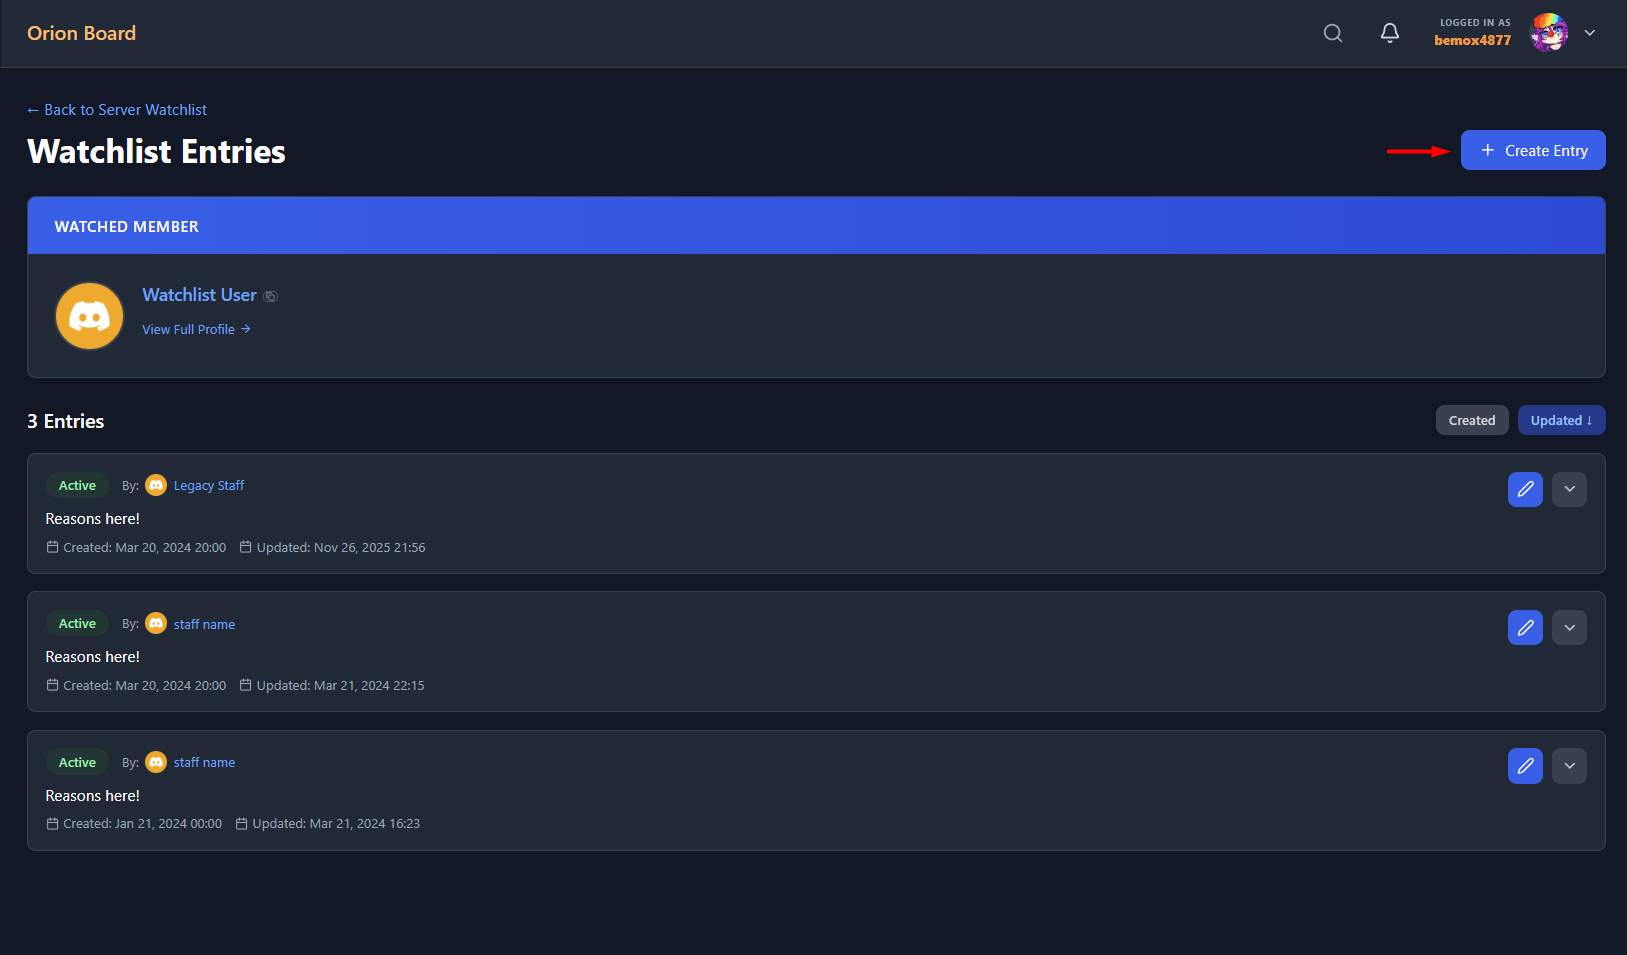Toggle the Updated sort direction
This screenshot has height=955, width=1627.
click(1561, 420)
